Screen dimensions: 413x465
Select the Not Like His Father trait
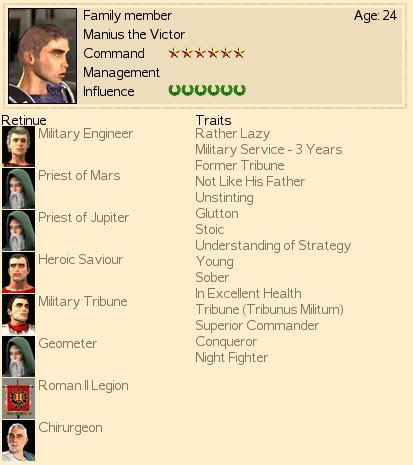click(250, 182)
